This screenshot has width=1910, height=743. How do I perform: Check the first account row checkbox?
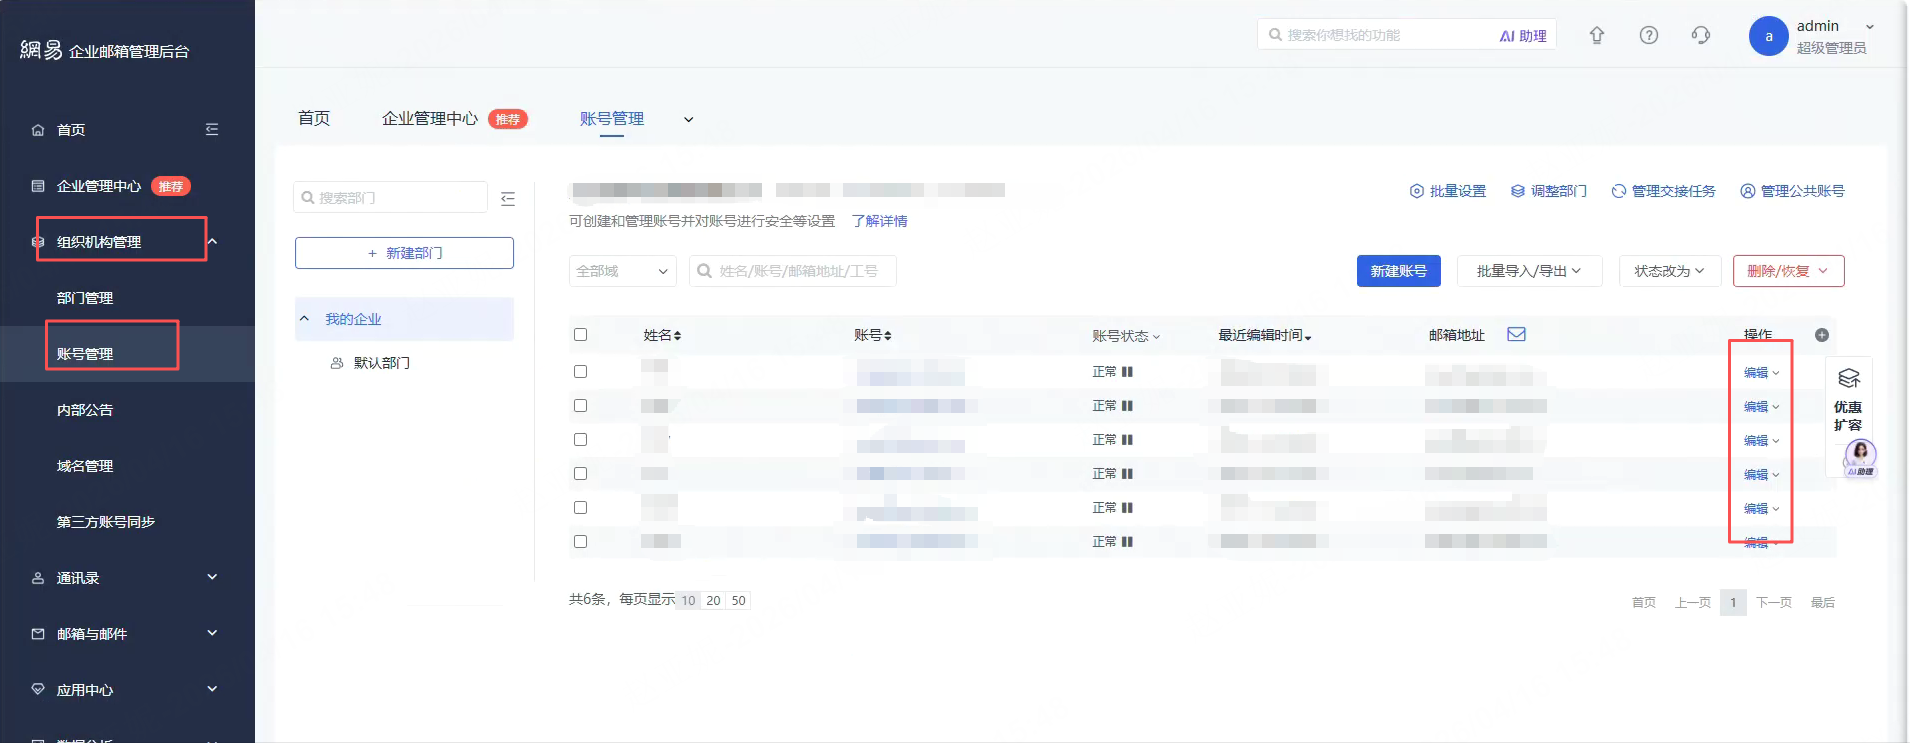pos(580,372)
